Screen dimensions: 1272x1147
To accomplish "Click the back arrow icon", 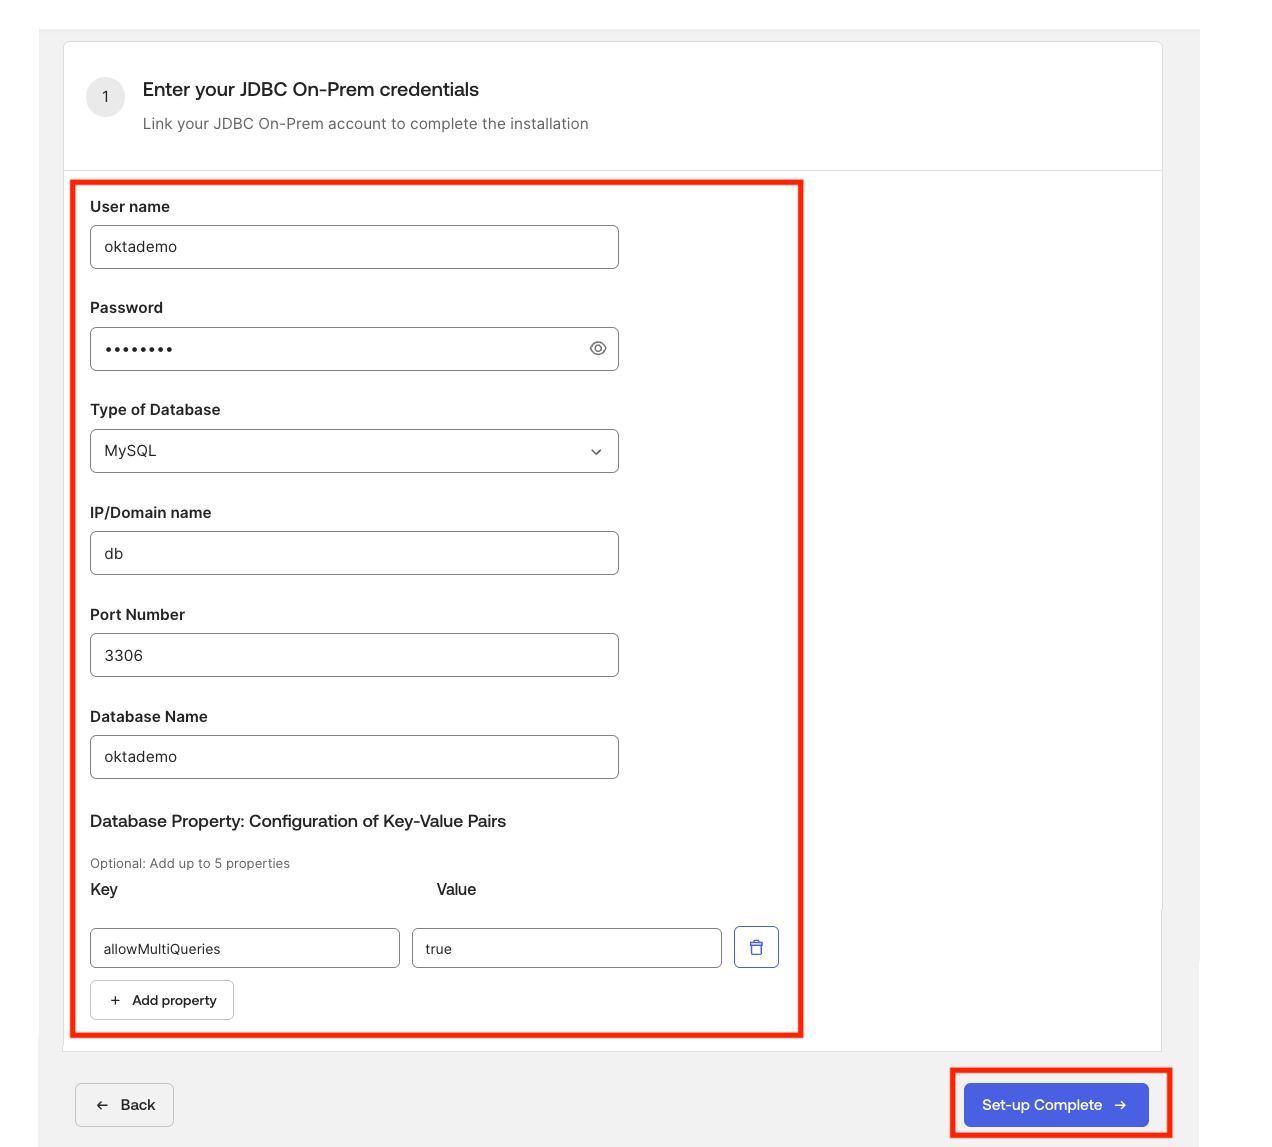I will coord(101,1104).
